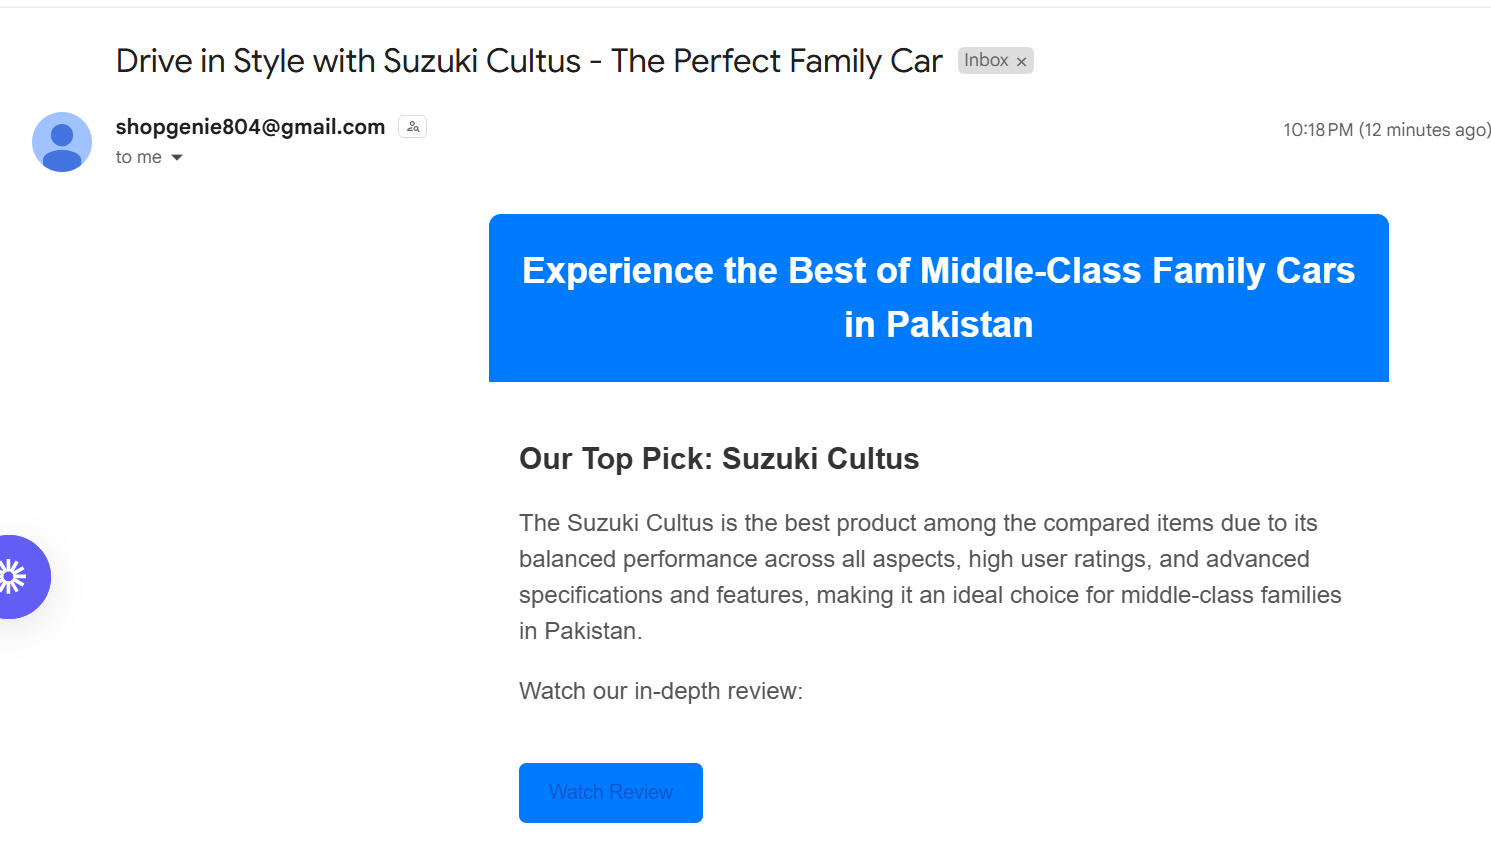This screenshot has height=843, width=1491.
Task: Click "The Perfect Family Car" in the subject
Action: tap(776, 61)
